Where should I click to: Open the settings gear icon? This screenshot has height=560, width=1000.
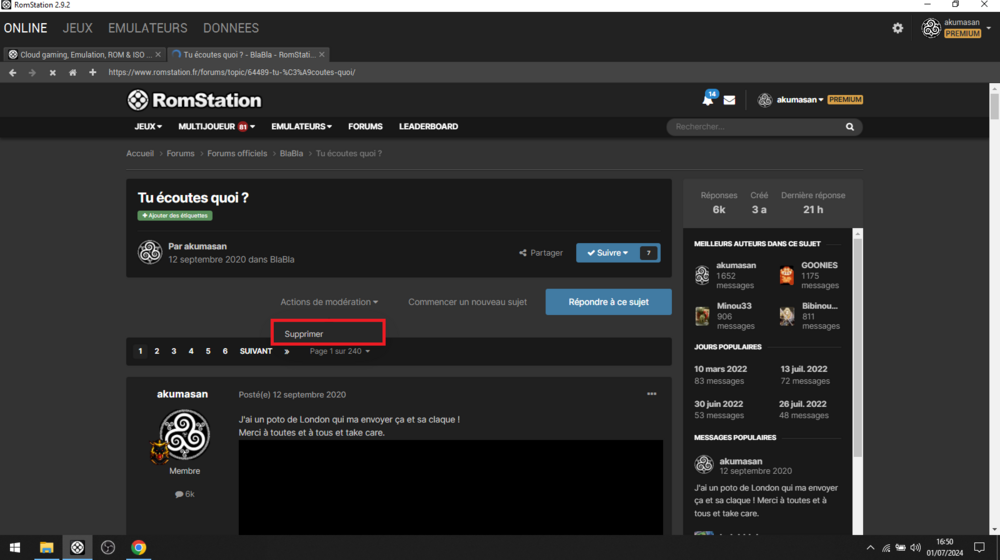[x=897, y=28]
